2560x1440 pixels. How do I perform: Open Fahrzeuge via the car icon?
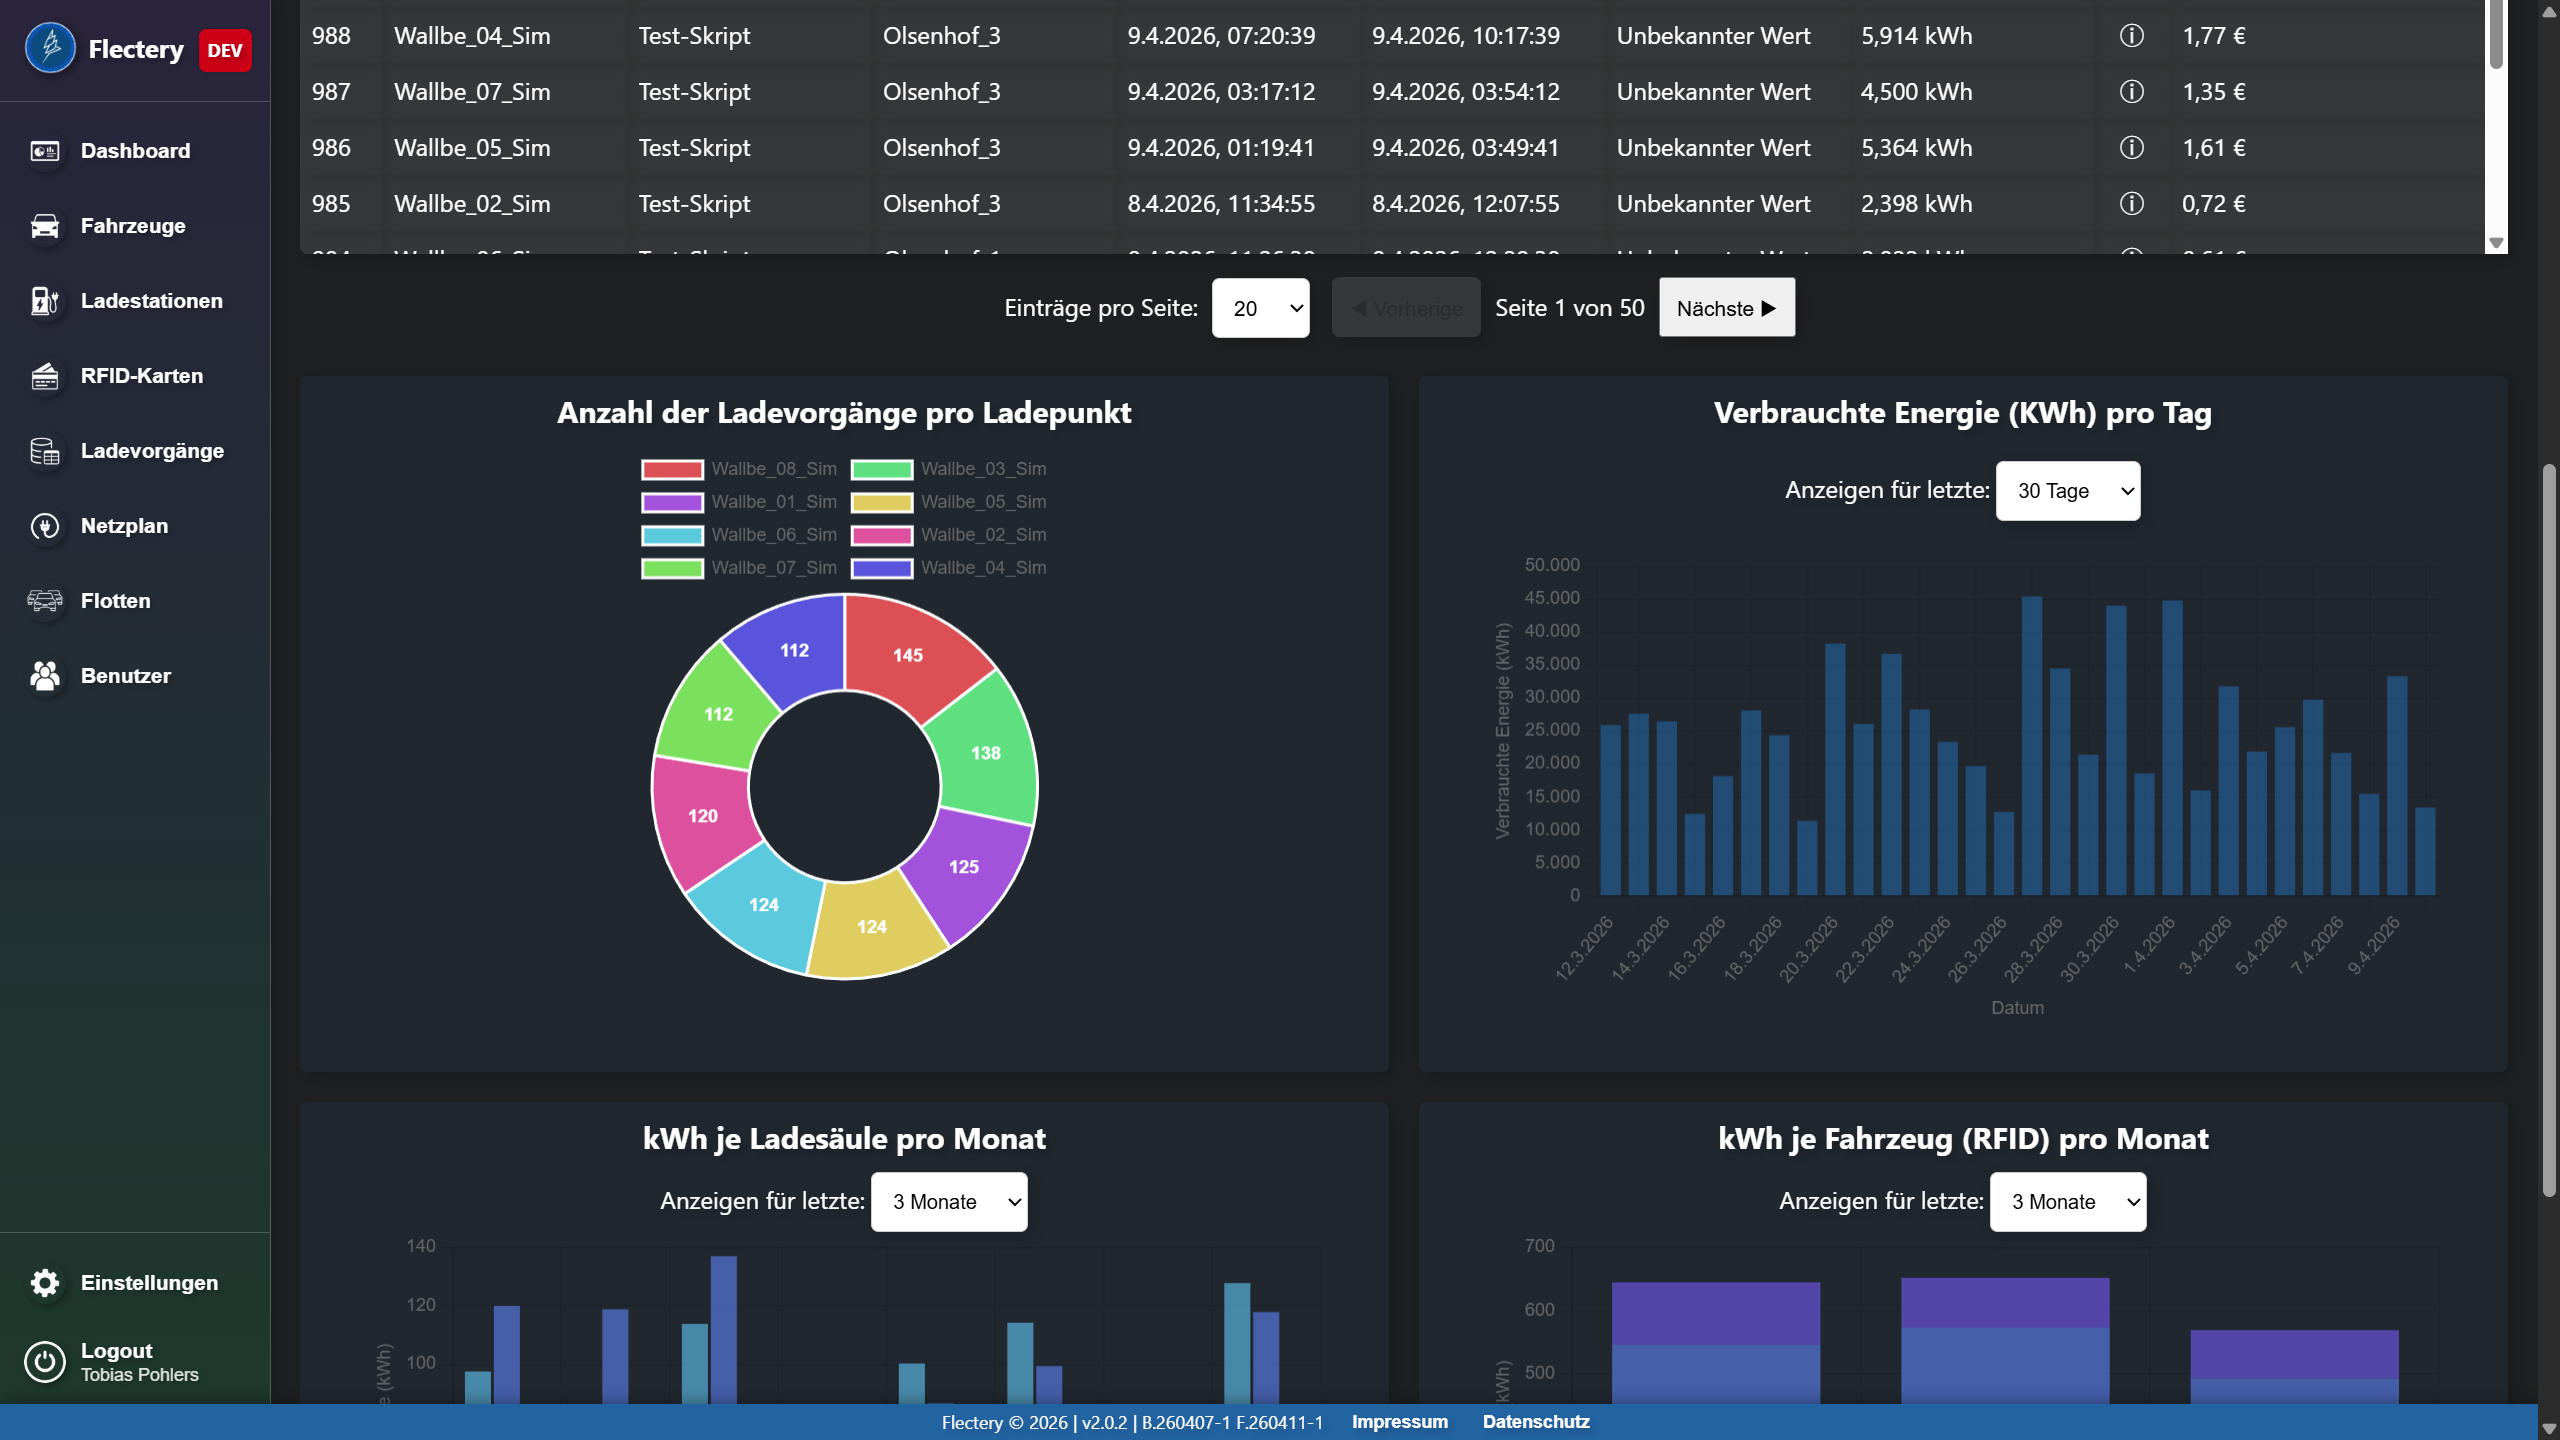point(45,226)
